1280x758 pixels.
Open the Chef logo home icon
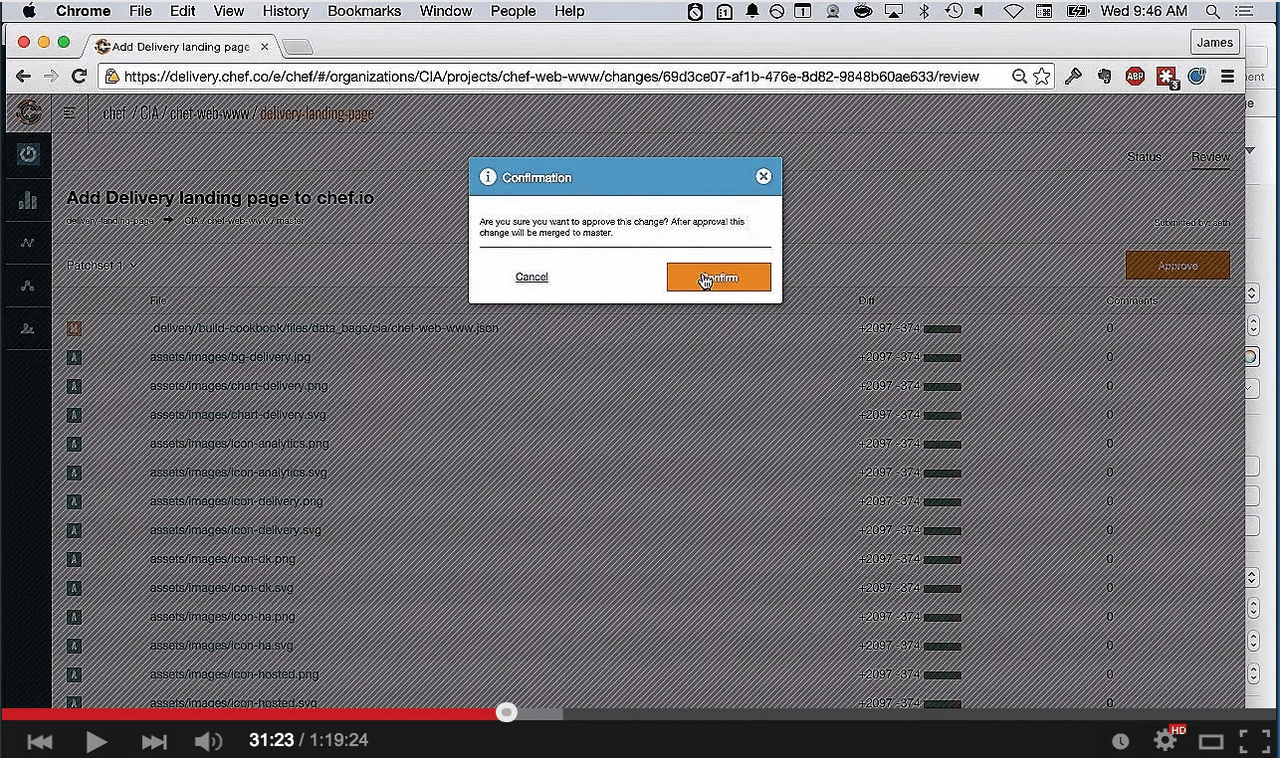[28, 113]
